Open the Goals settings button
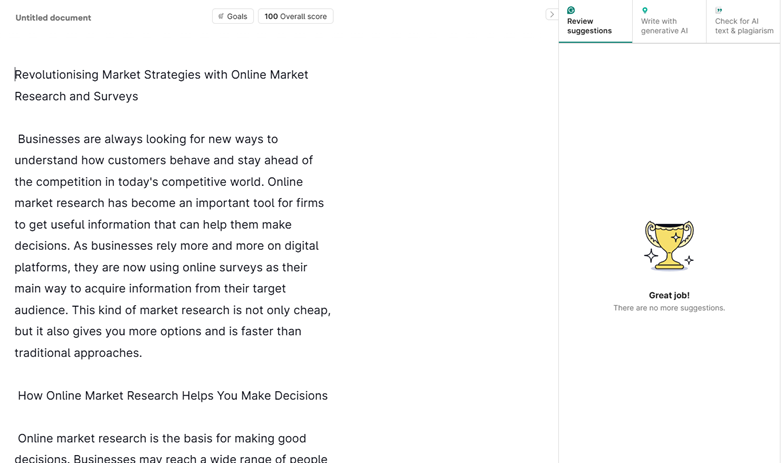 (232, 16)
